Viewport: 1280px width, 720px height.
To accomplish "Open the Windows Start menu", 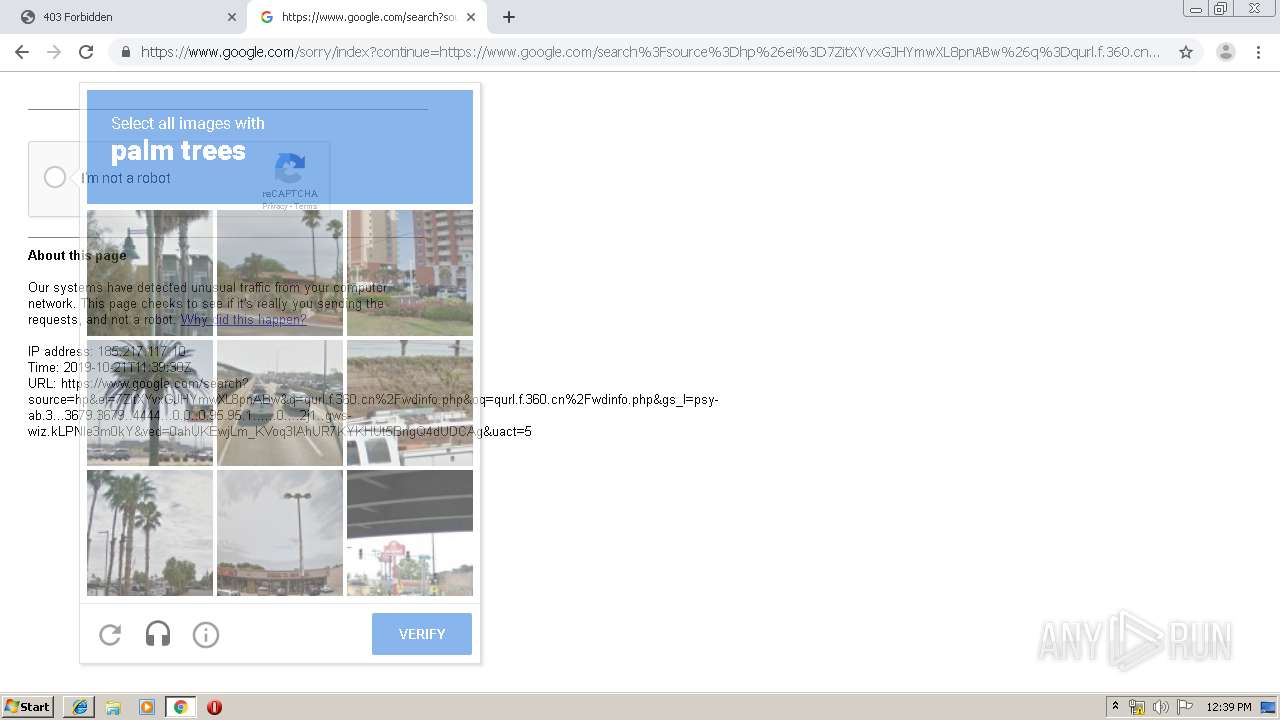I will (28, 707).
